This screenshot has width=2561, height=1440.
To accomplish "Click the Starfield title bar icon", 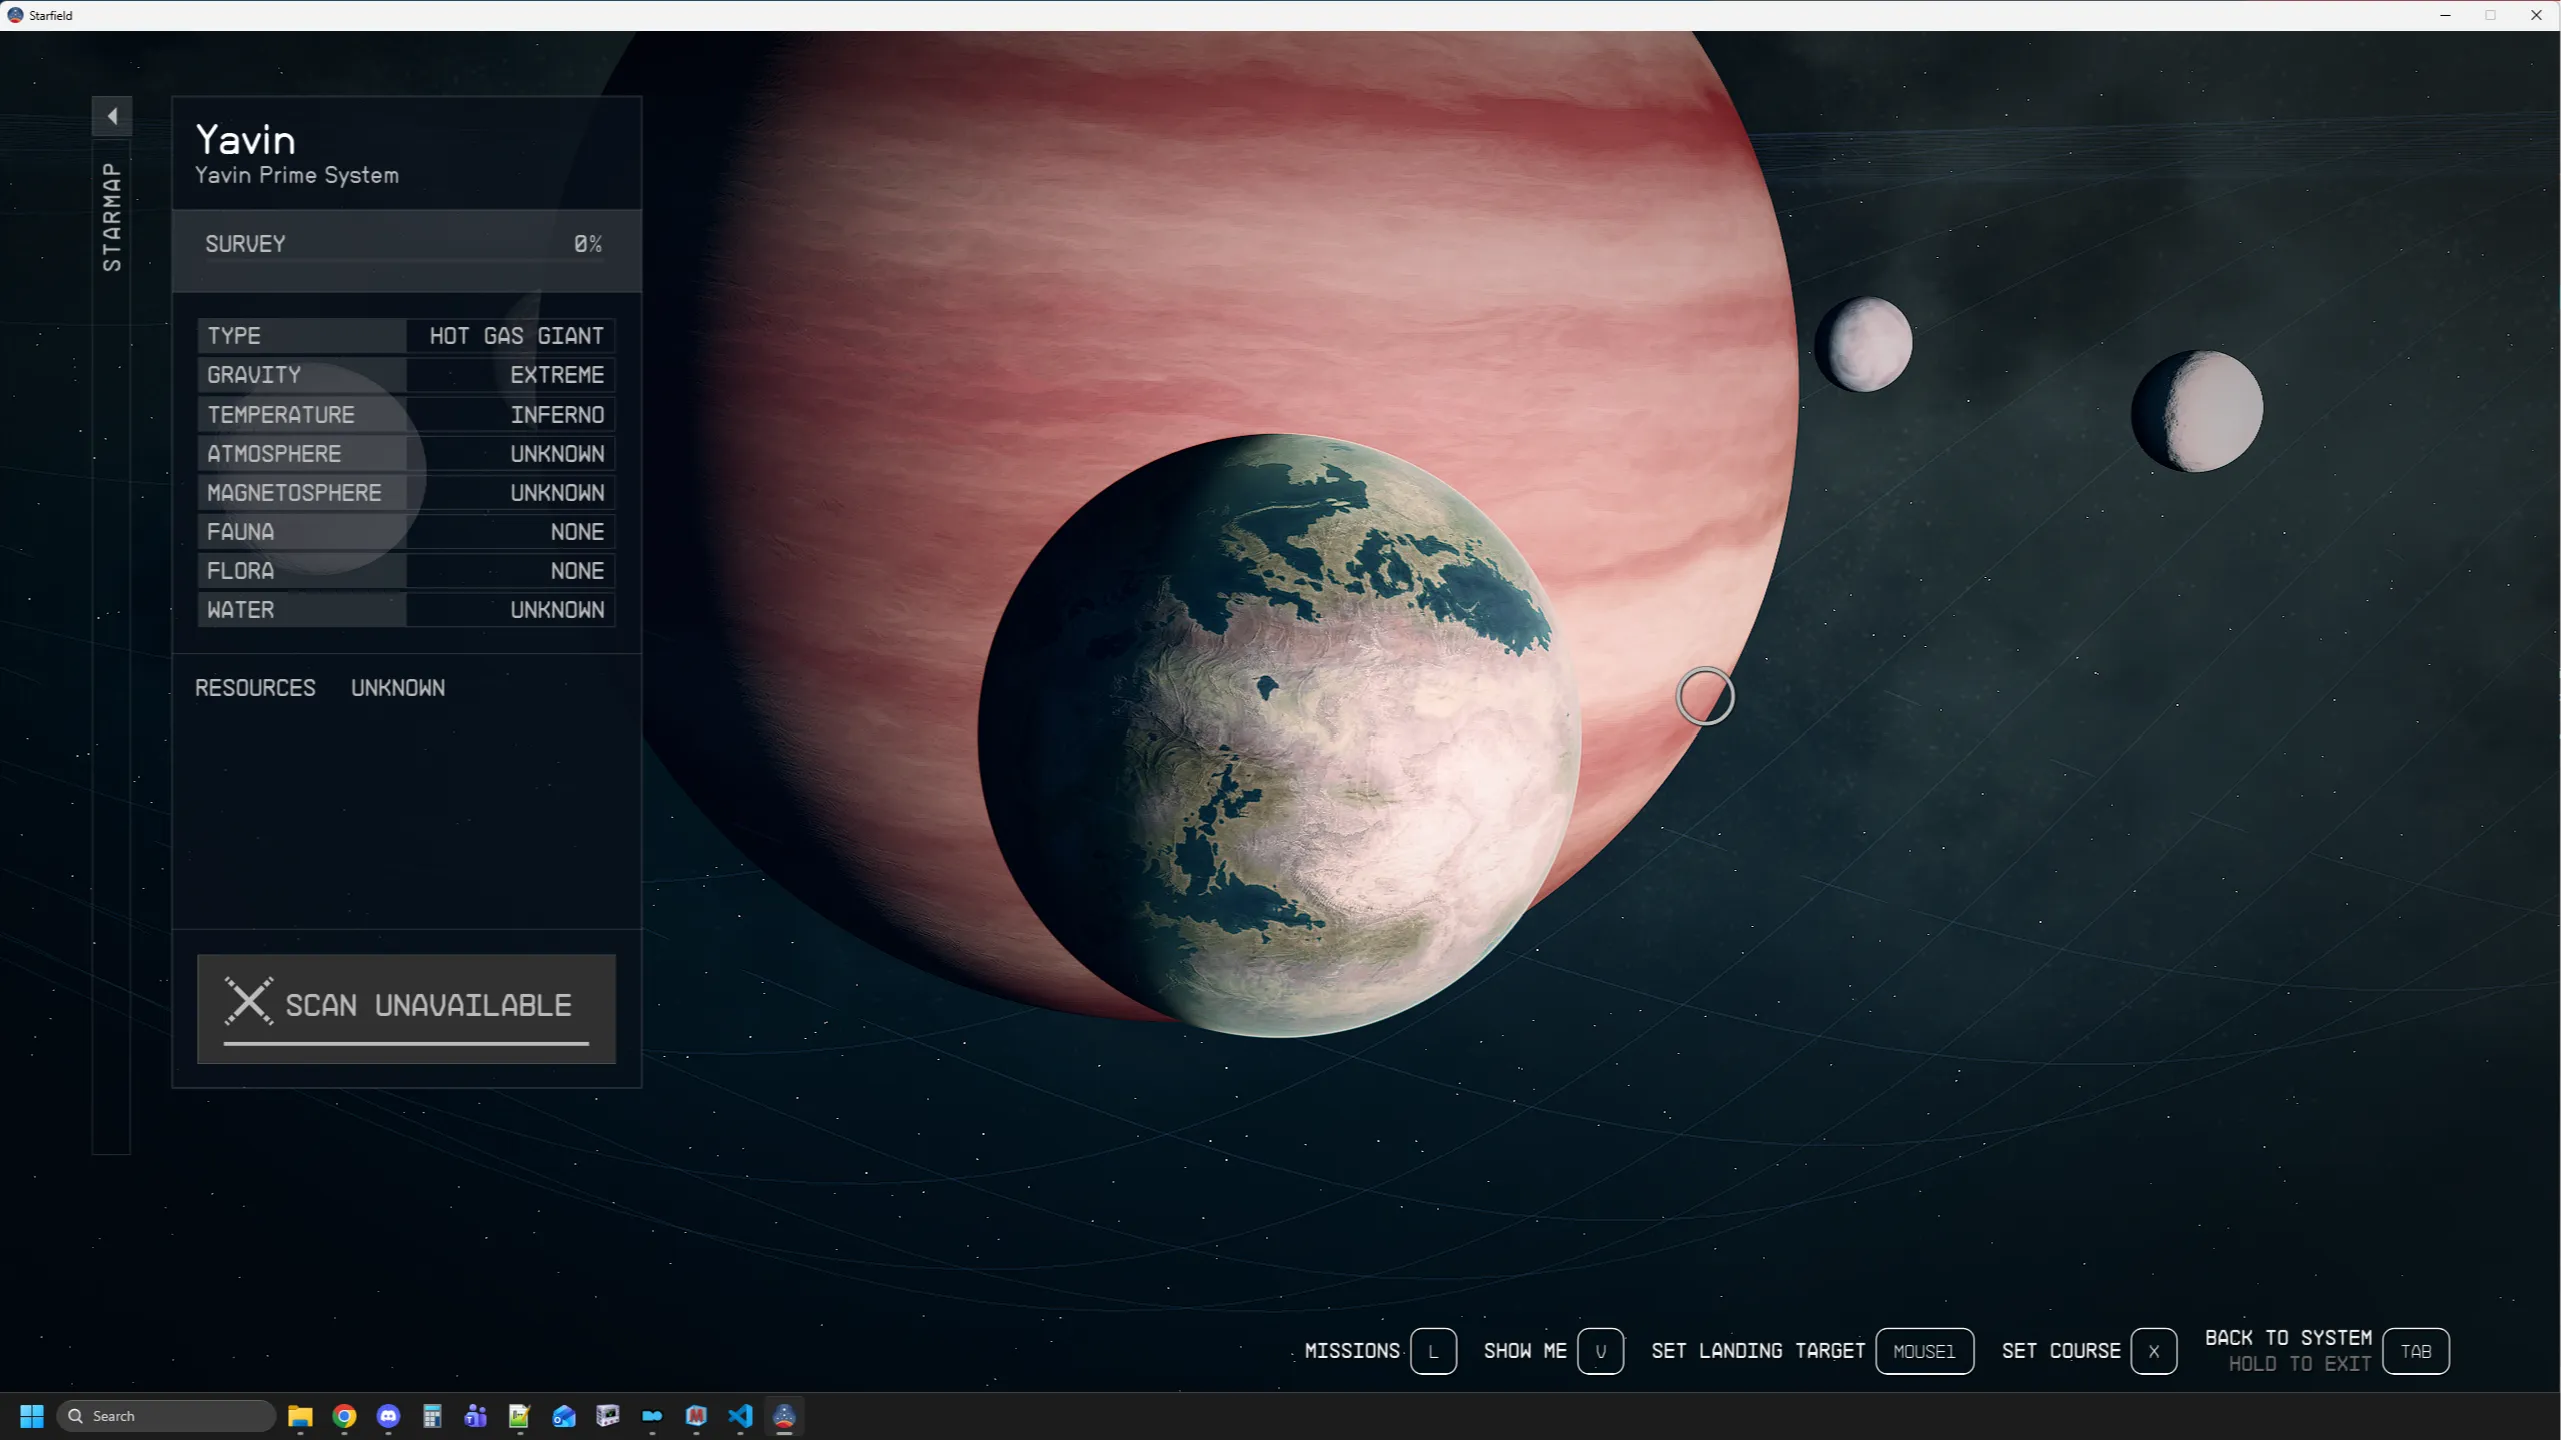I will click(x=15, y=15).
